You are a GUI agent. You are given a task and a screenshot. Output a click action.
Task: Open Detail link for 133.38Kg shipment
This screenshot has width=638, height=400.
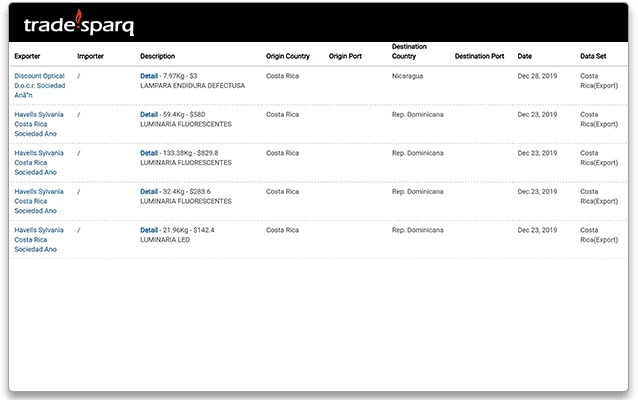(x=149, y=153)
